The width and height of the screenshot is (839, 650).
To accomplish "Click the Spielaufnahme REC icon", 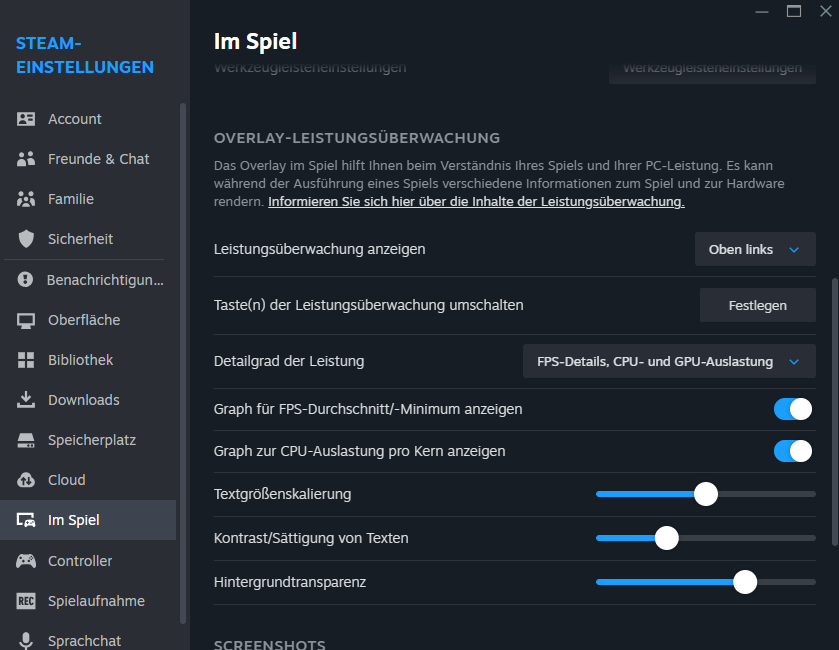I will 27,601.
